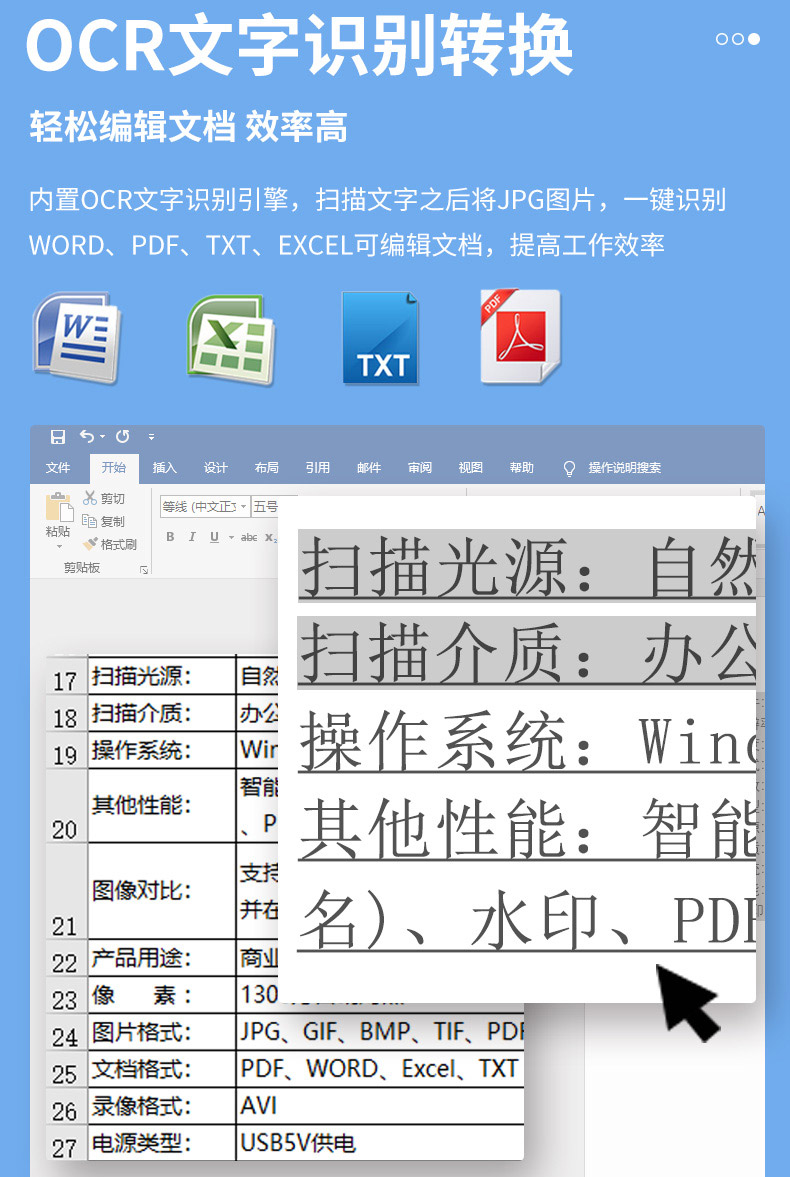The image size is (790, 1177).
Task: Click the Save icon in quick access toolbar
Action: pyautogui.click(x=58, y=437)
